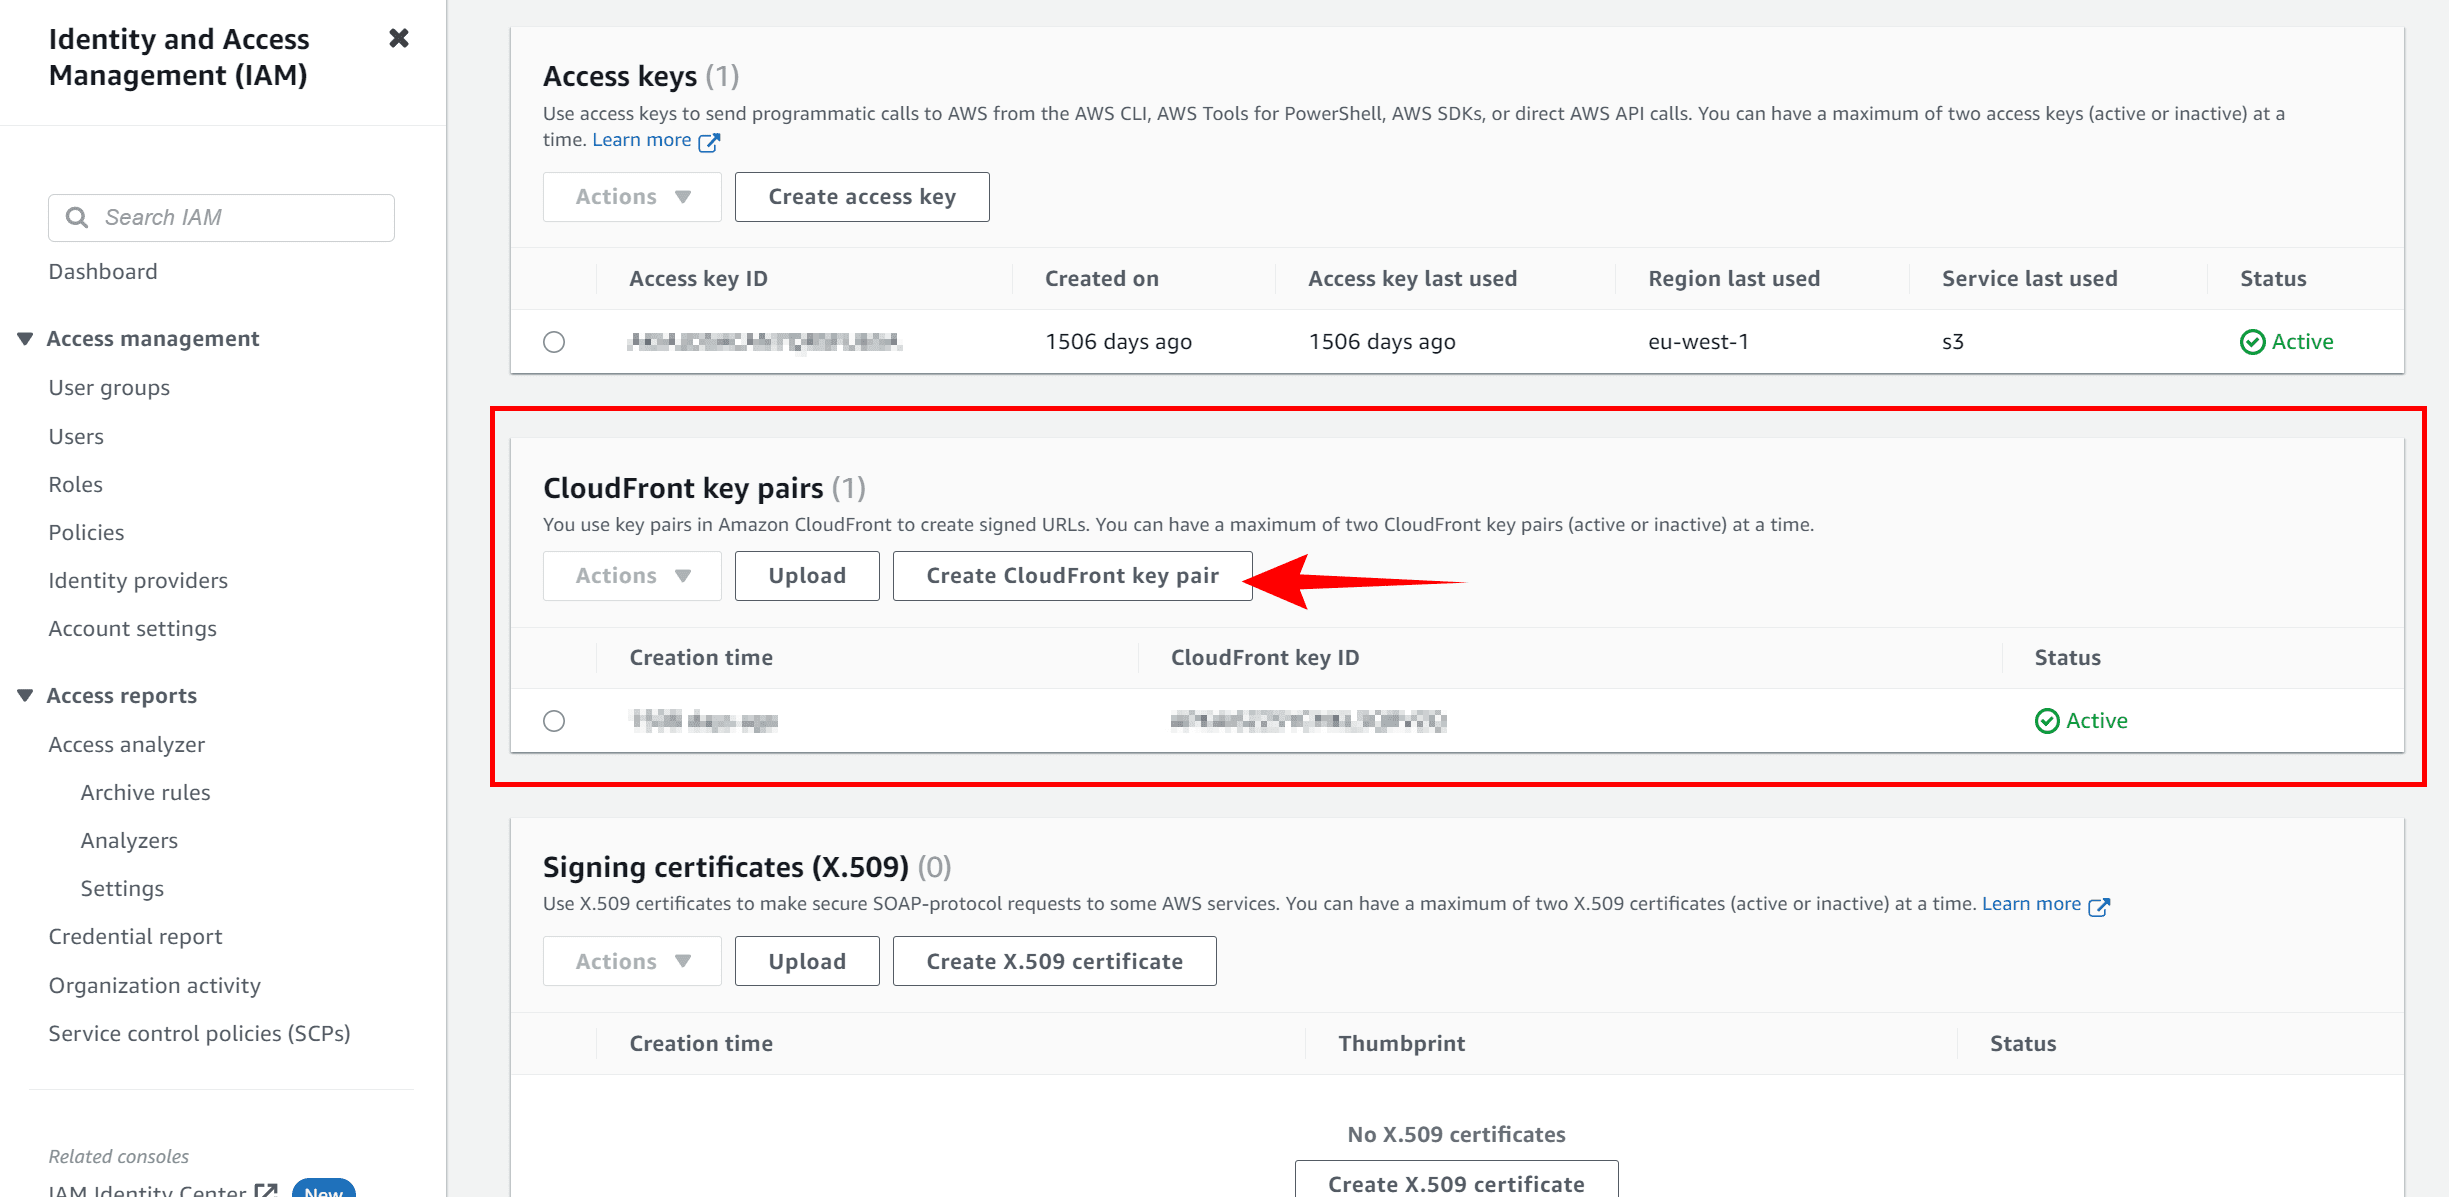The image size is (2449, 1197).
Task: Collapse the Access management section
Action: coord(26,339)
